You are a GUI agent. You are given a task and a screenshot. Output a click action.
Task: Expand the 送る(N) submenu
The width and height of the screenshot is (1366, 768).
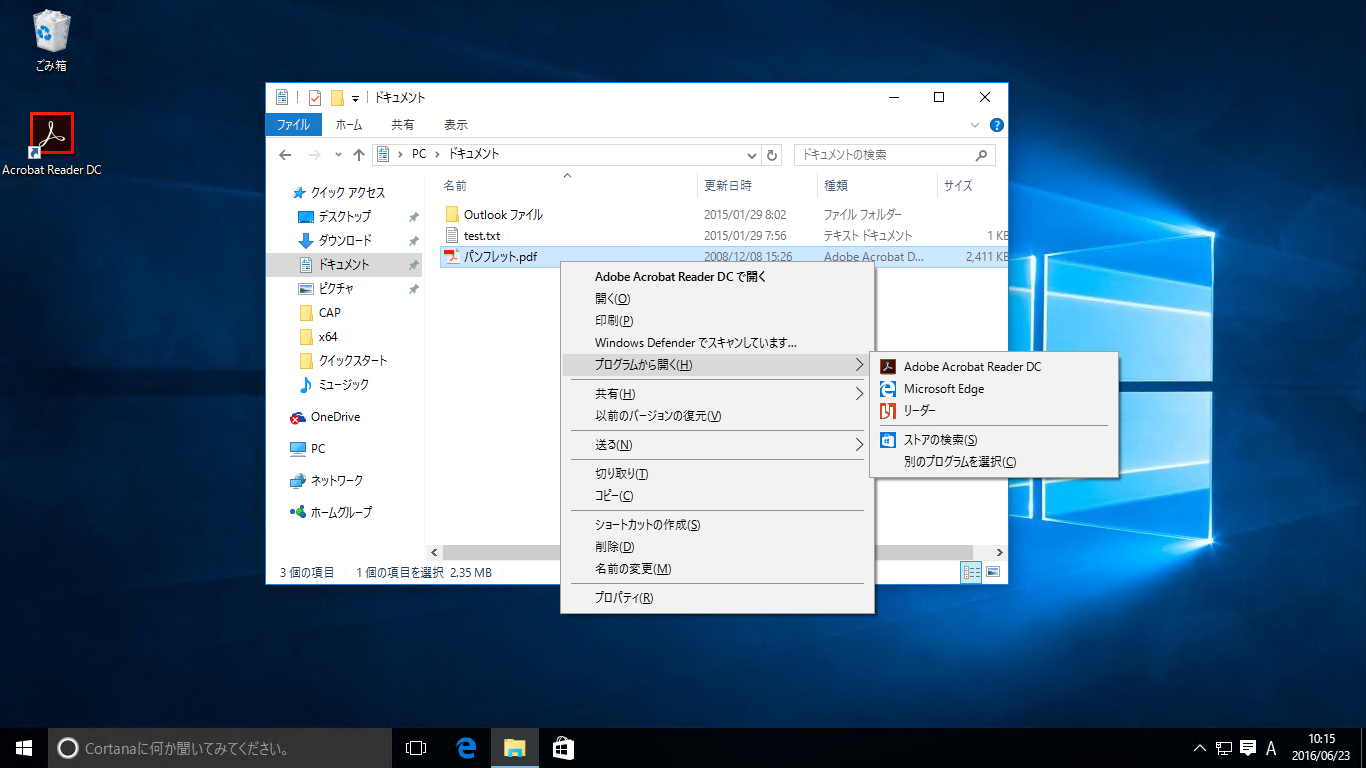(717, 445)
